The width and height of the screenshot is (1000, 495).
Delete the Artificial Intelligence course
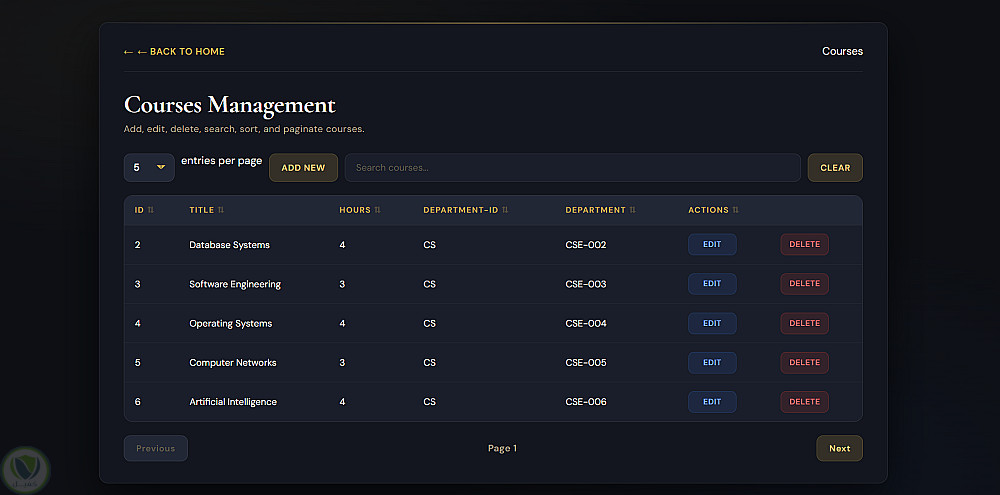click(804, 402)
